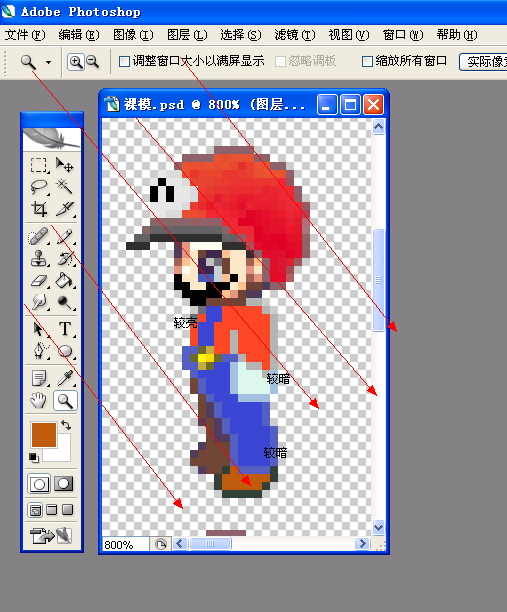
Task: Click the vertical scrollbar thumb
Action: 378,280
